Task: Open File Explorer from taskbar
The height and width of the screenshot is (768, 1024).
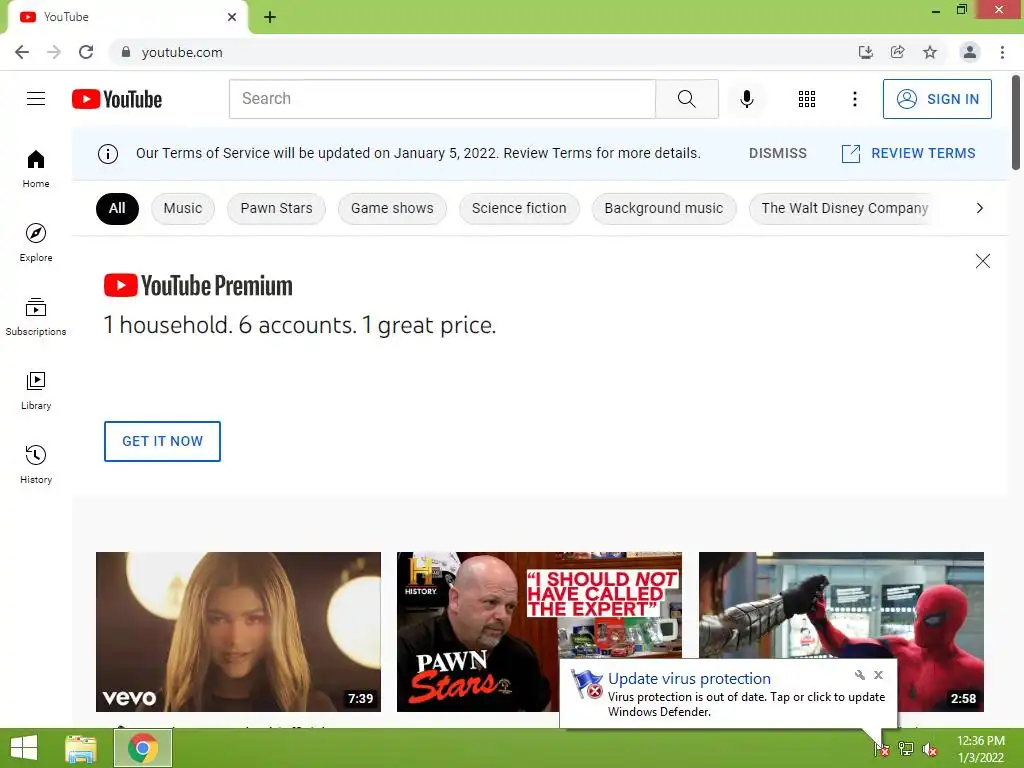Action: (81, 748)
